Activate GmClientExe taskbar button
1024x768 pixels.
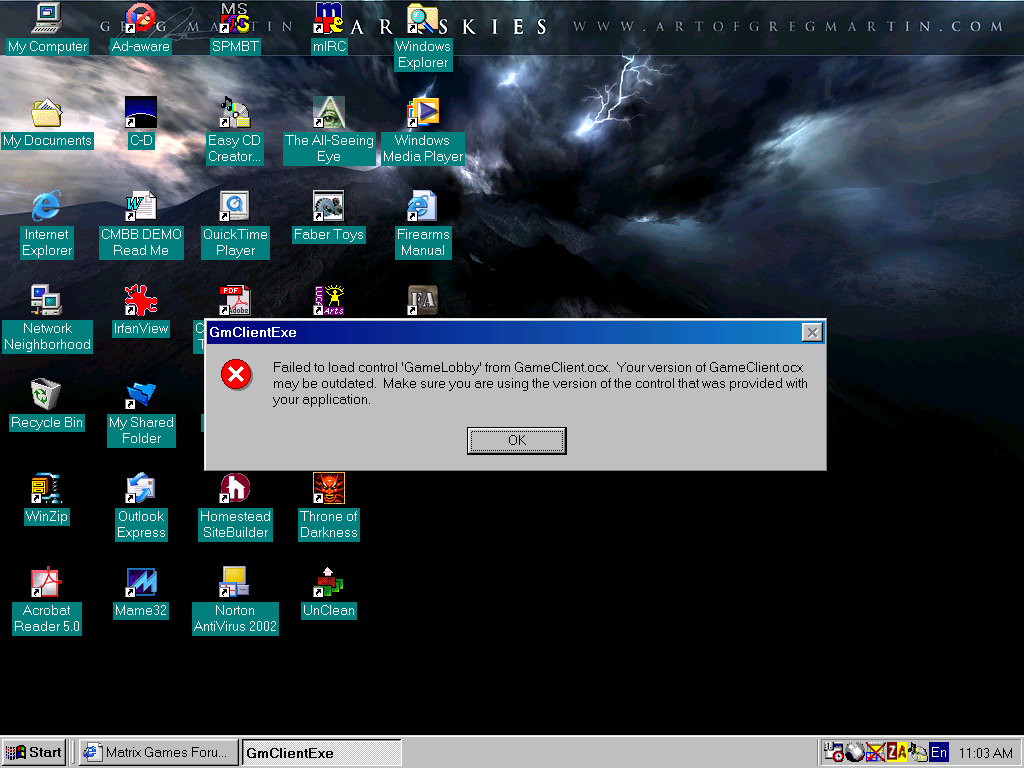tap(321, 752)
